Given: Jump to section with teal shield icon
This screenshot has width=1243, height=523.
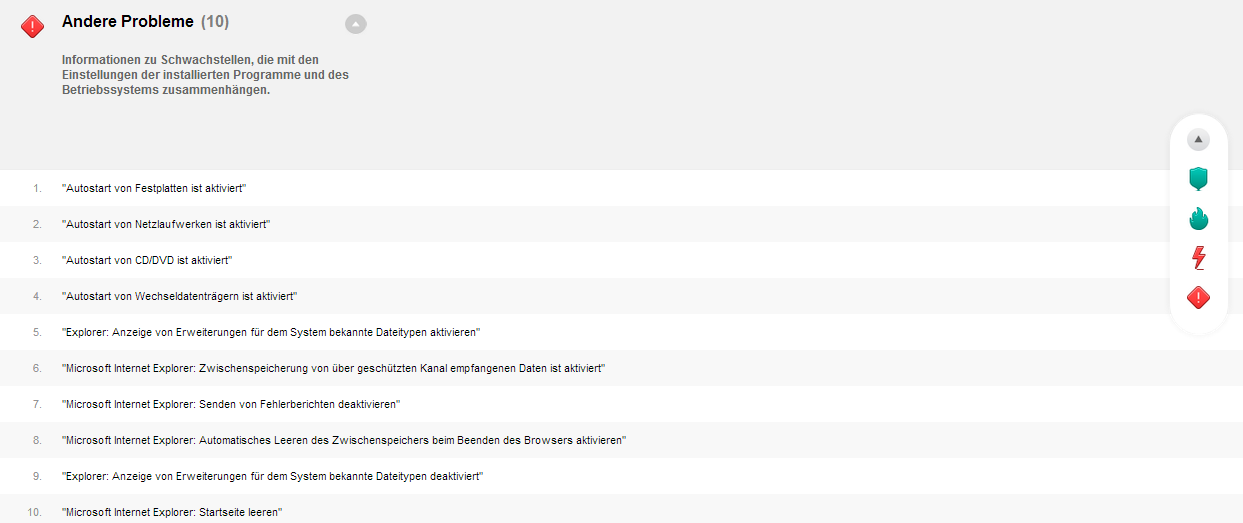Looking at the screenshot, I should (1199, 179).
